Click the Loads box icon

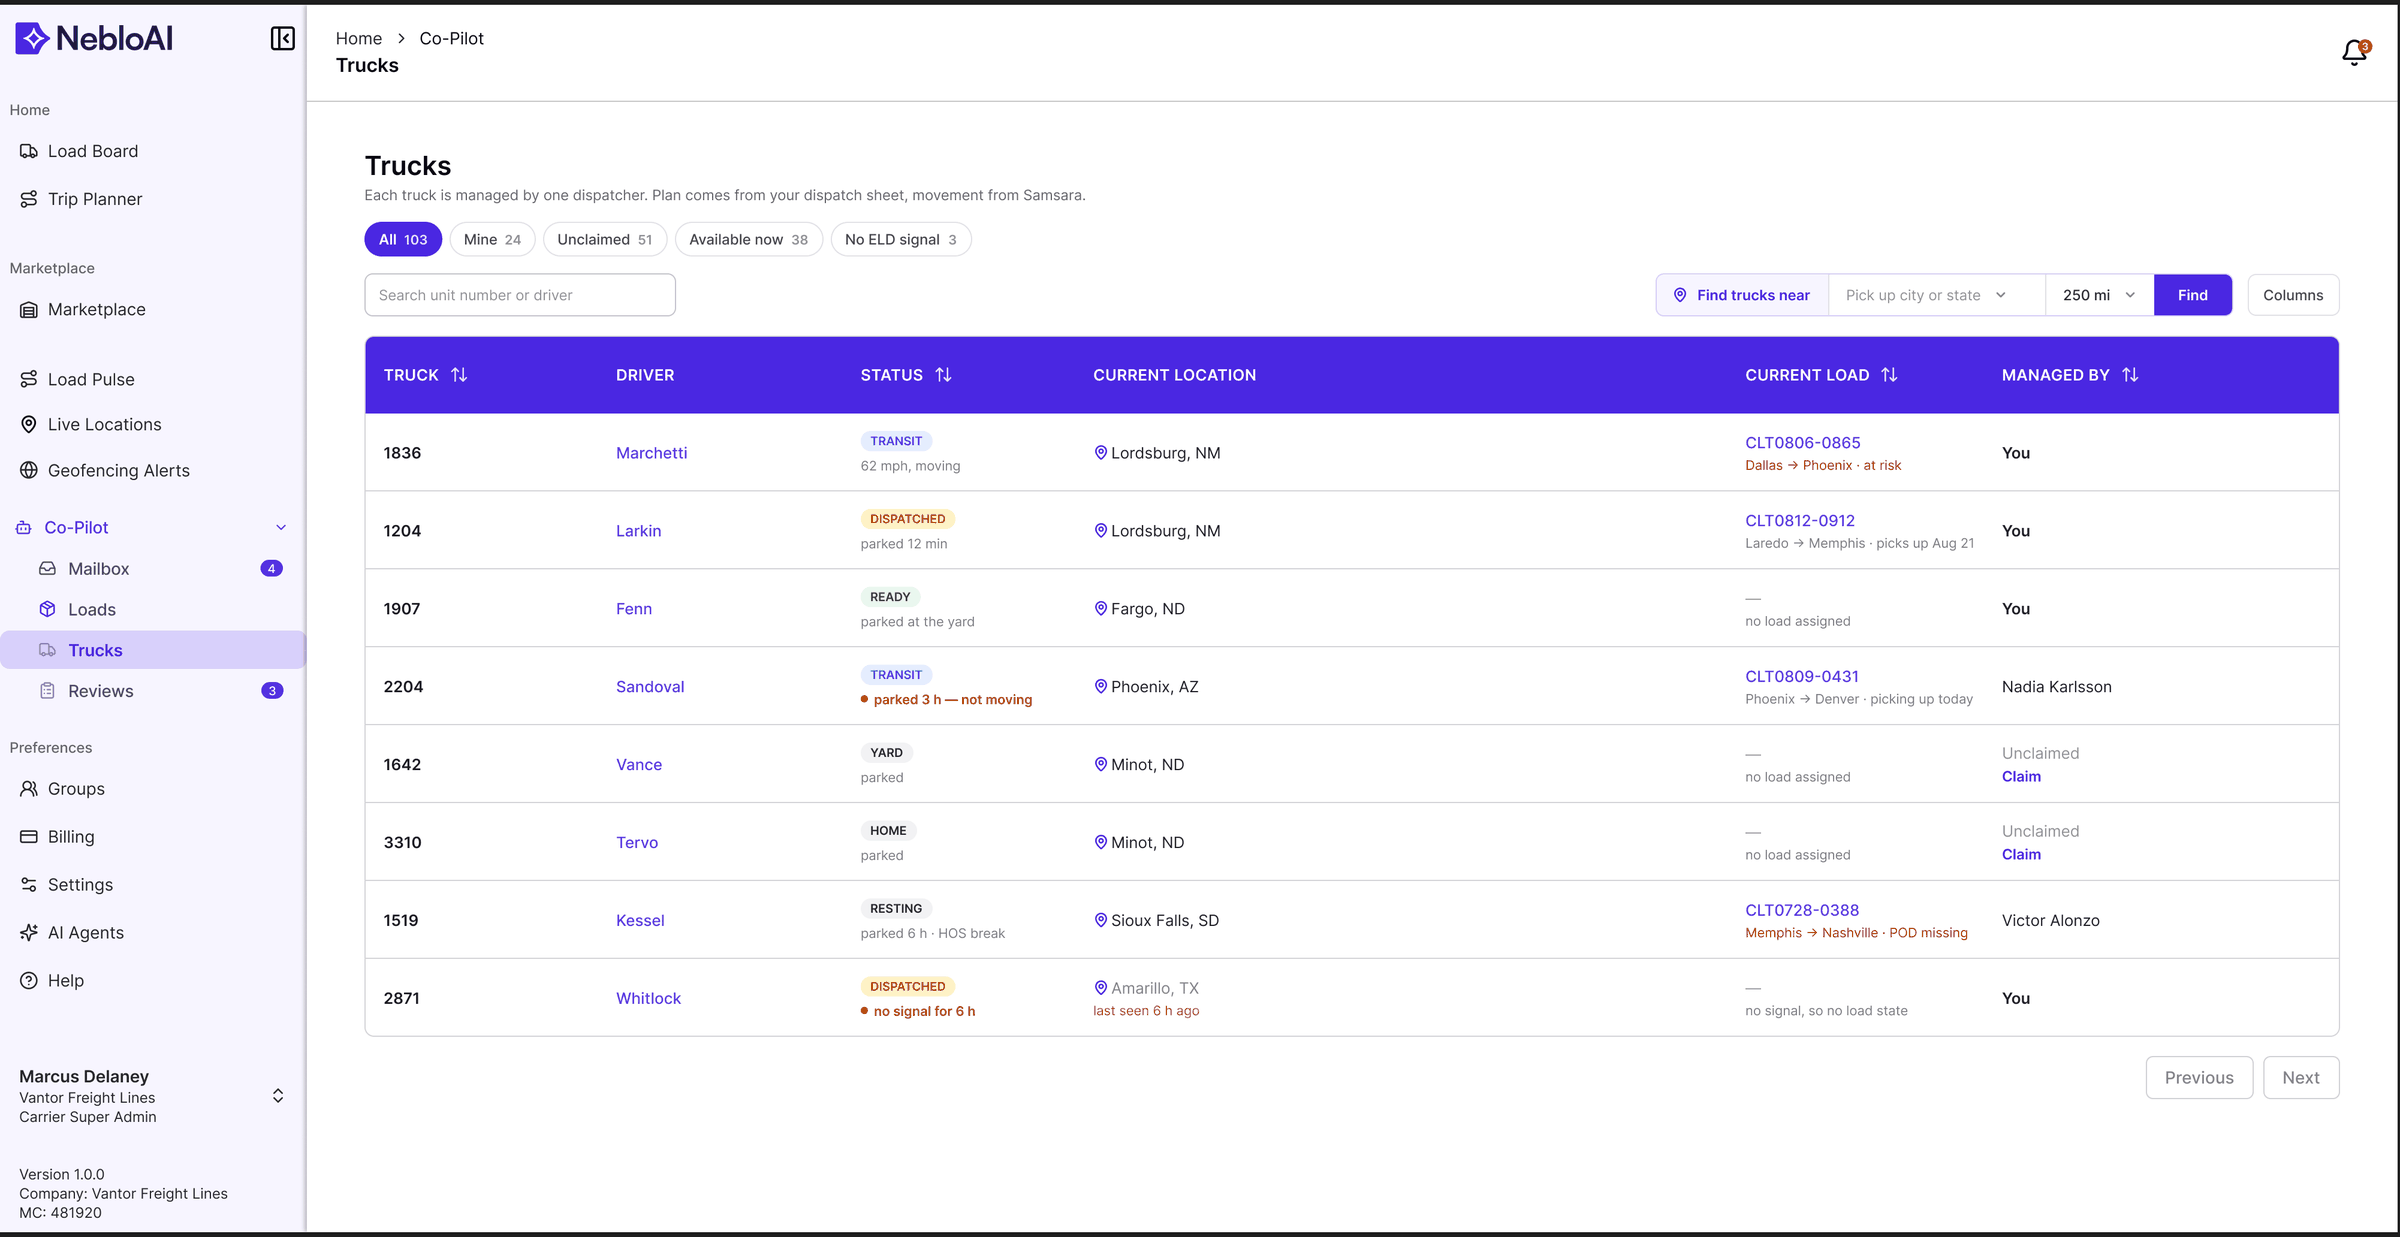pos(47,609)
